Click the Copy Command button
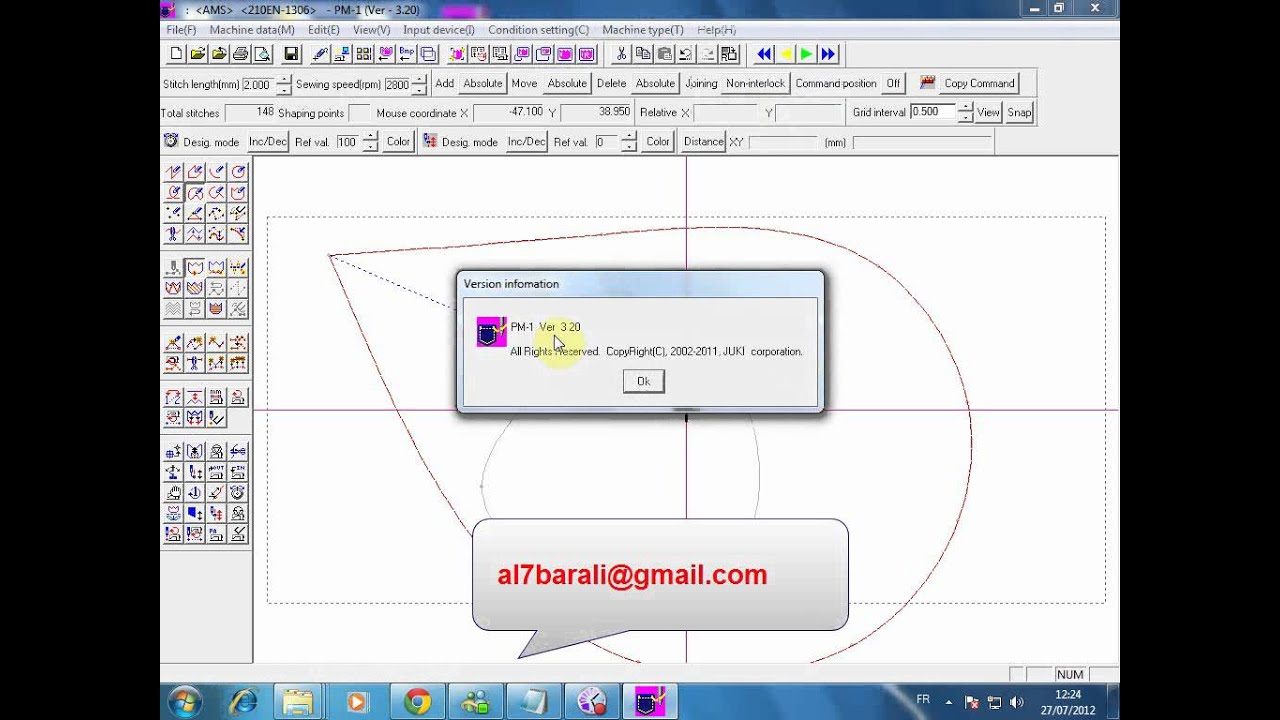Image resolution: width=1280 pixels, height=720 pixels. coord(979,83)
